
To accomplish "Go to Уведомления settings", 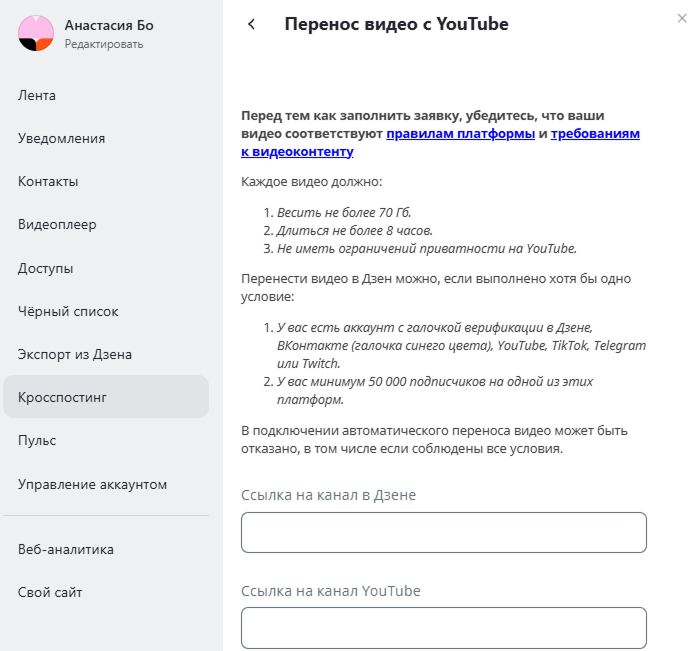I will pos(61,138).
